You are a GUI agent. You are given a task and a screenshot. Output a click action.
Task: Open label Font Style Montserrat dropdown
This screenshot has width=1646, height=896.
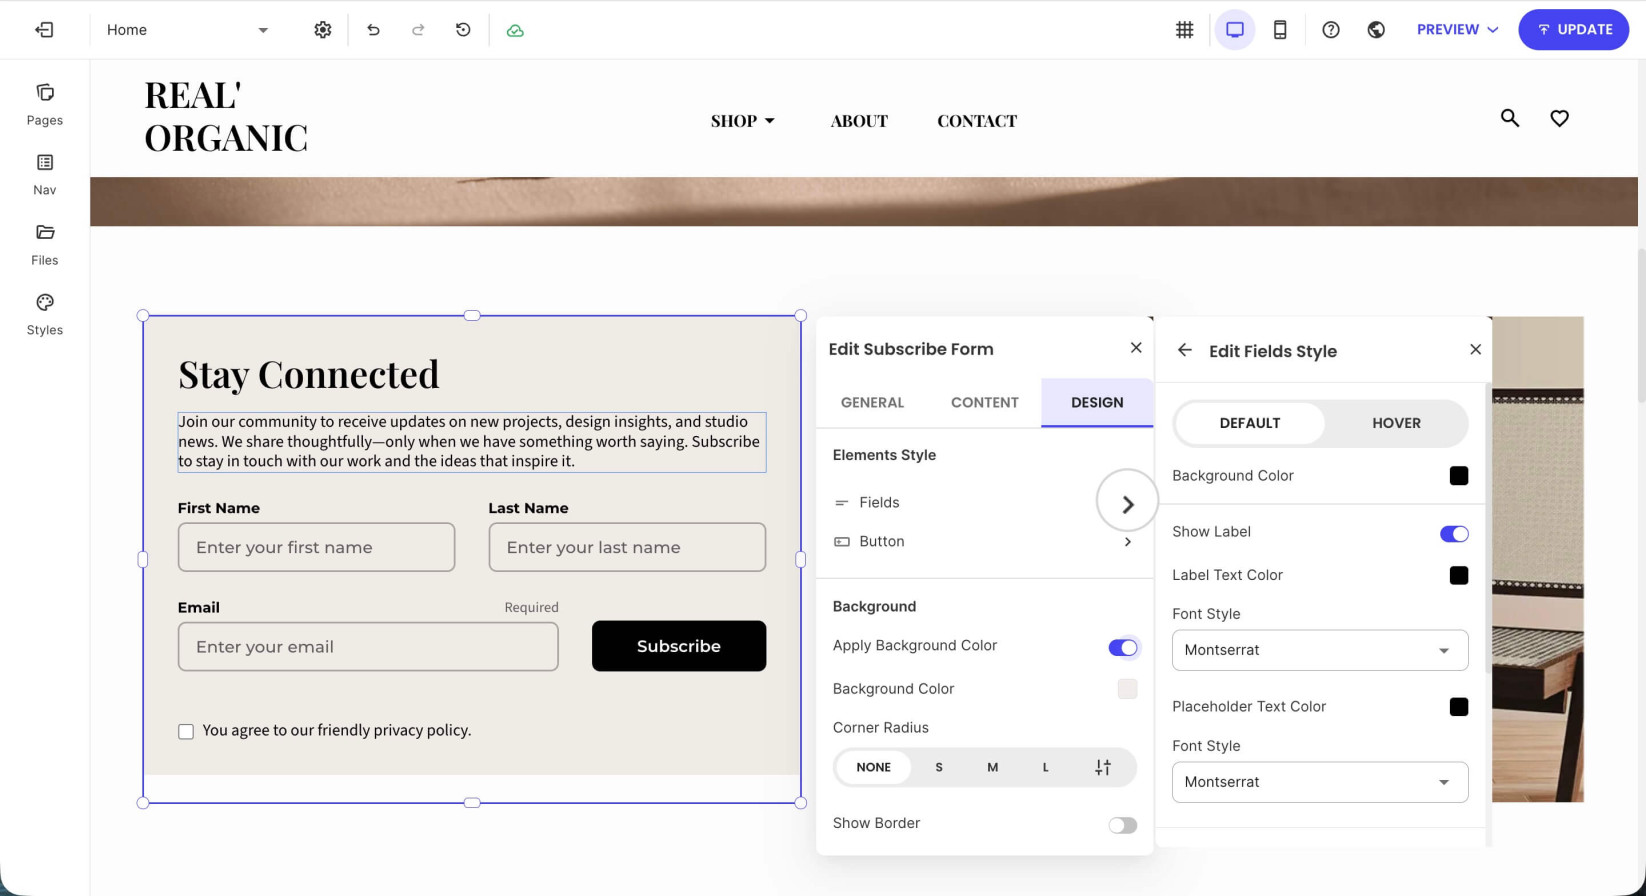[x=1320, y=650]
